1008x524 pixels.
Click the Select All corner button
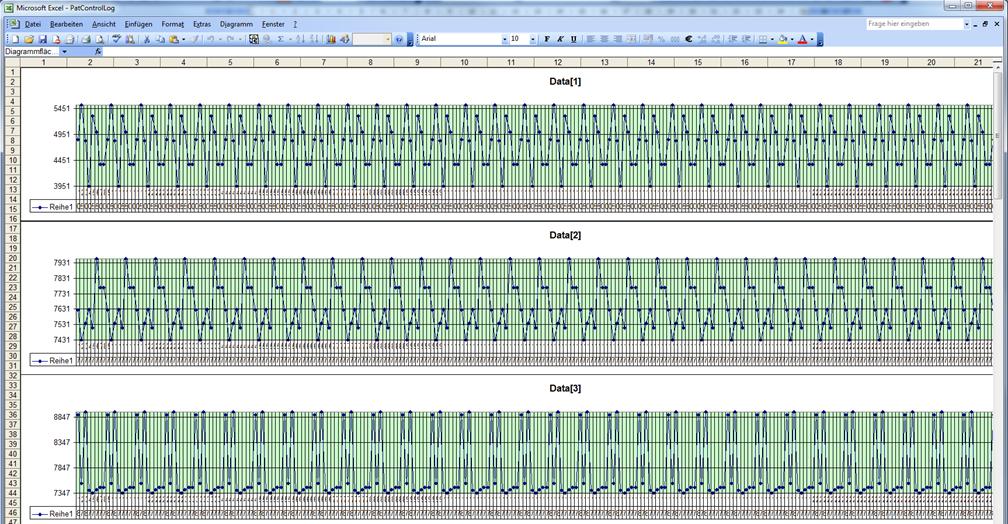12,62
